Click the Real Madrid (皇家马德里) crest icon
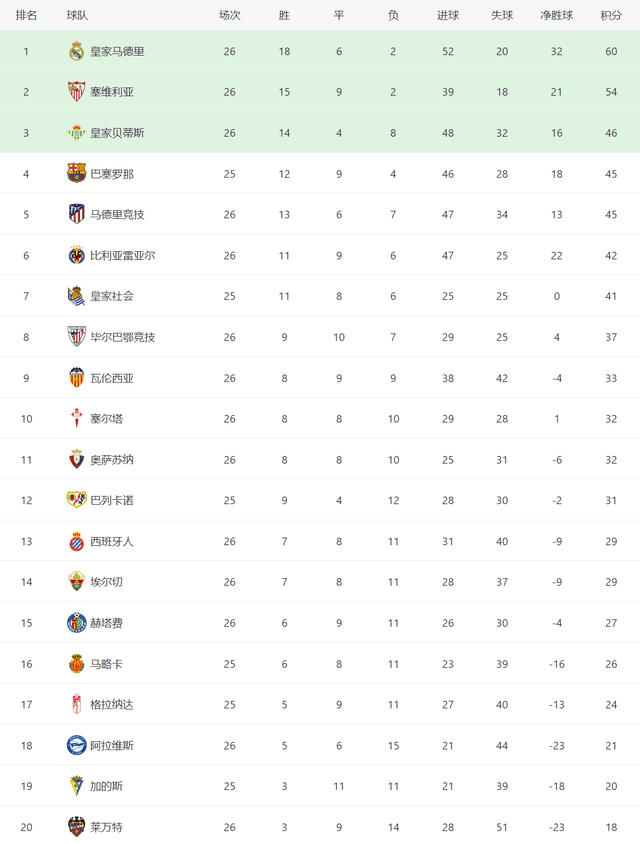The width and height of the screenshot is (640, 844). coord(76,51)
